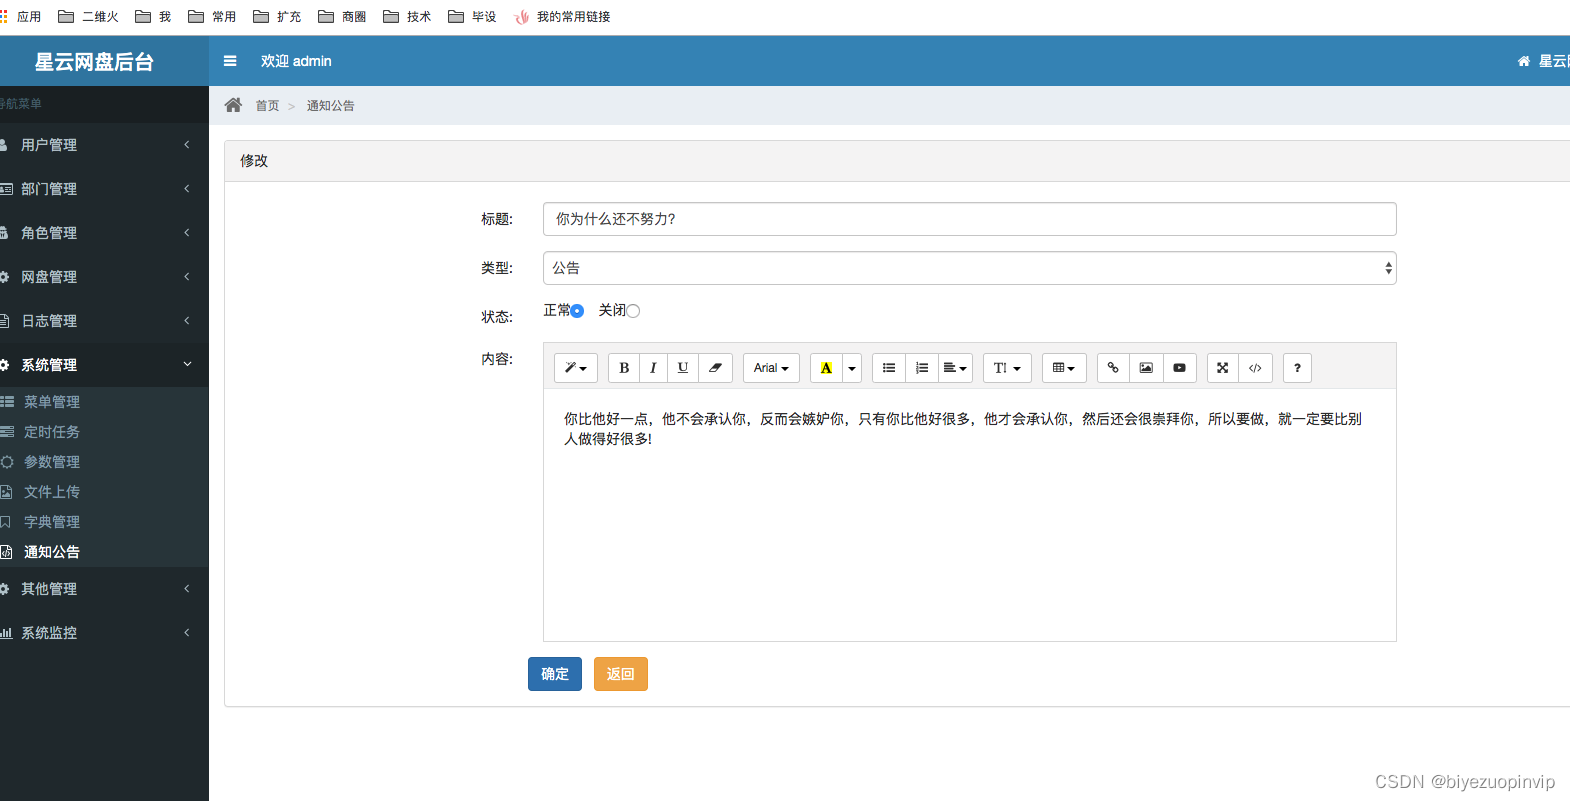Apply the yellow highlight text color

coord(826,368)
